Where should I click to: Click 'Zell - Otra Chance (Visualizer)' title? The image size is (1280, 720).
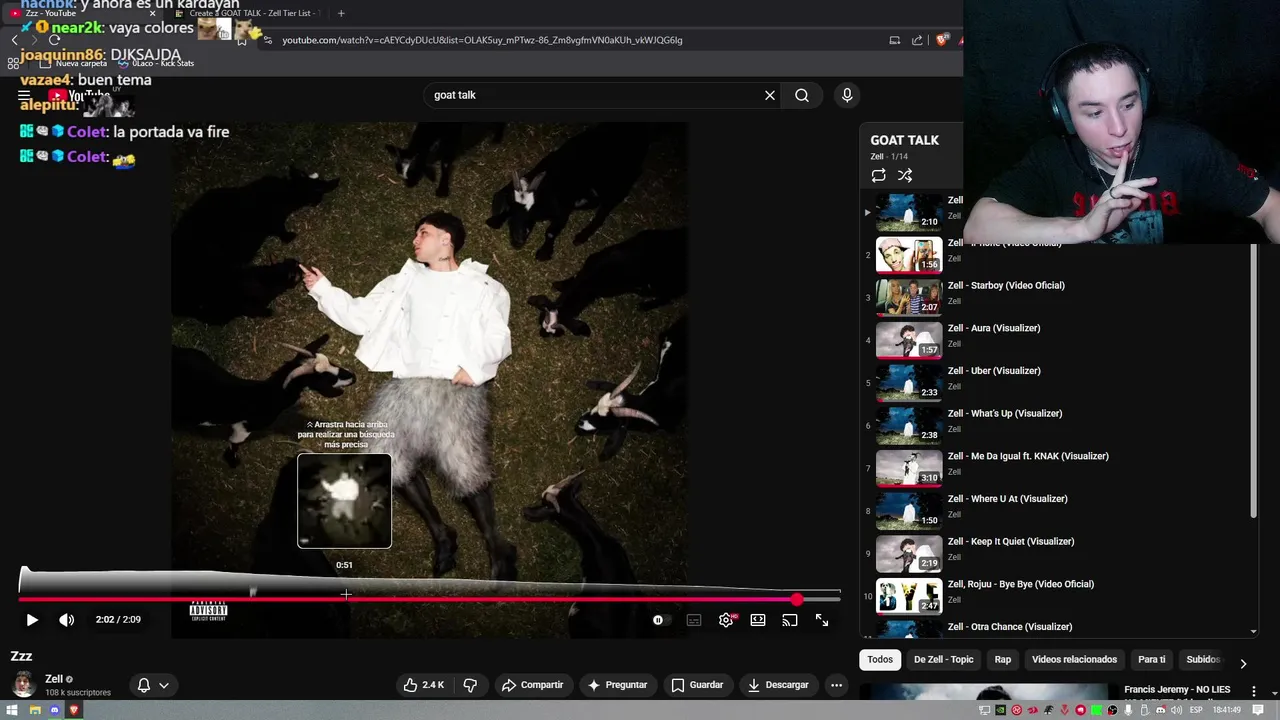click(1010, 627)
